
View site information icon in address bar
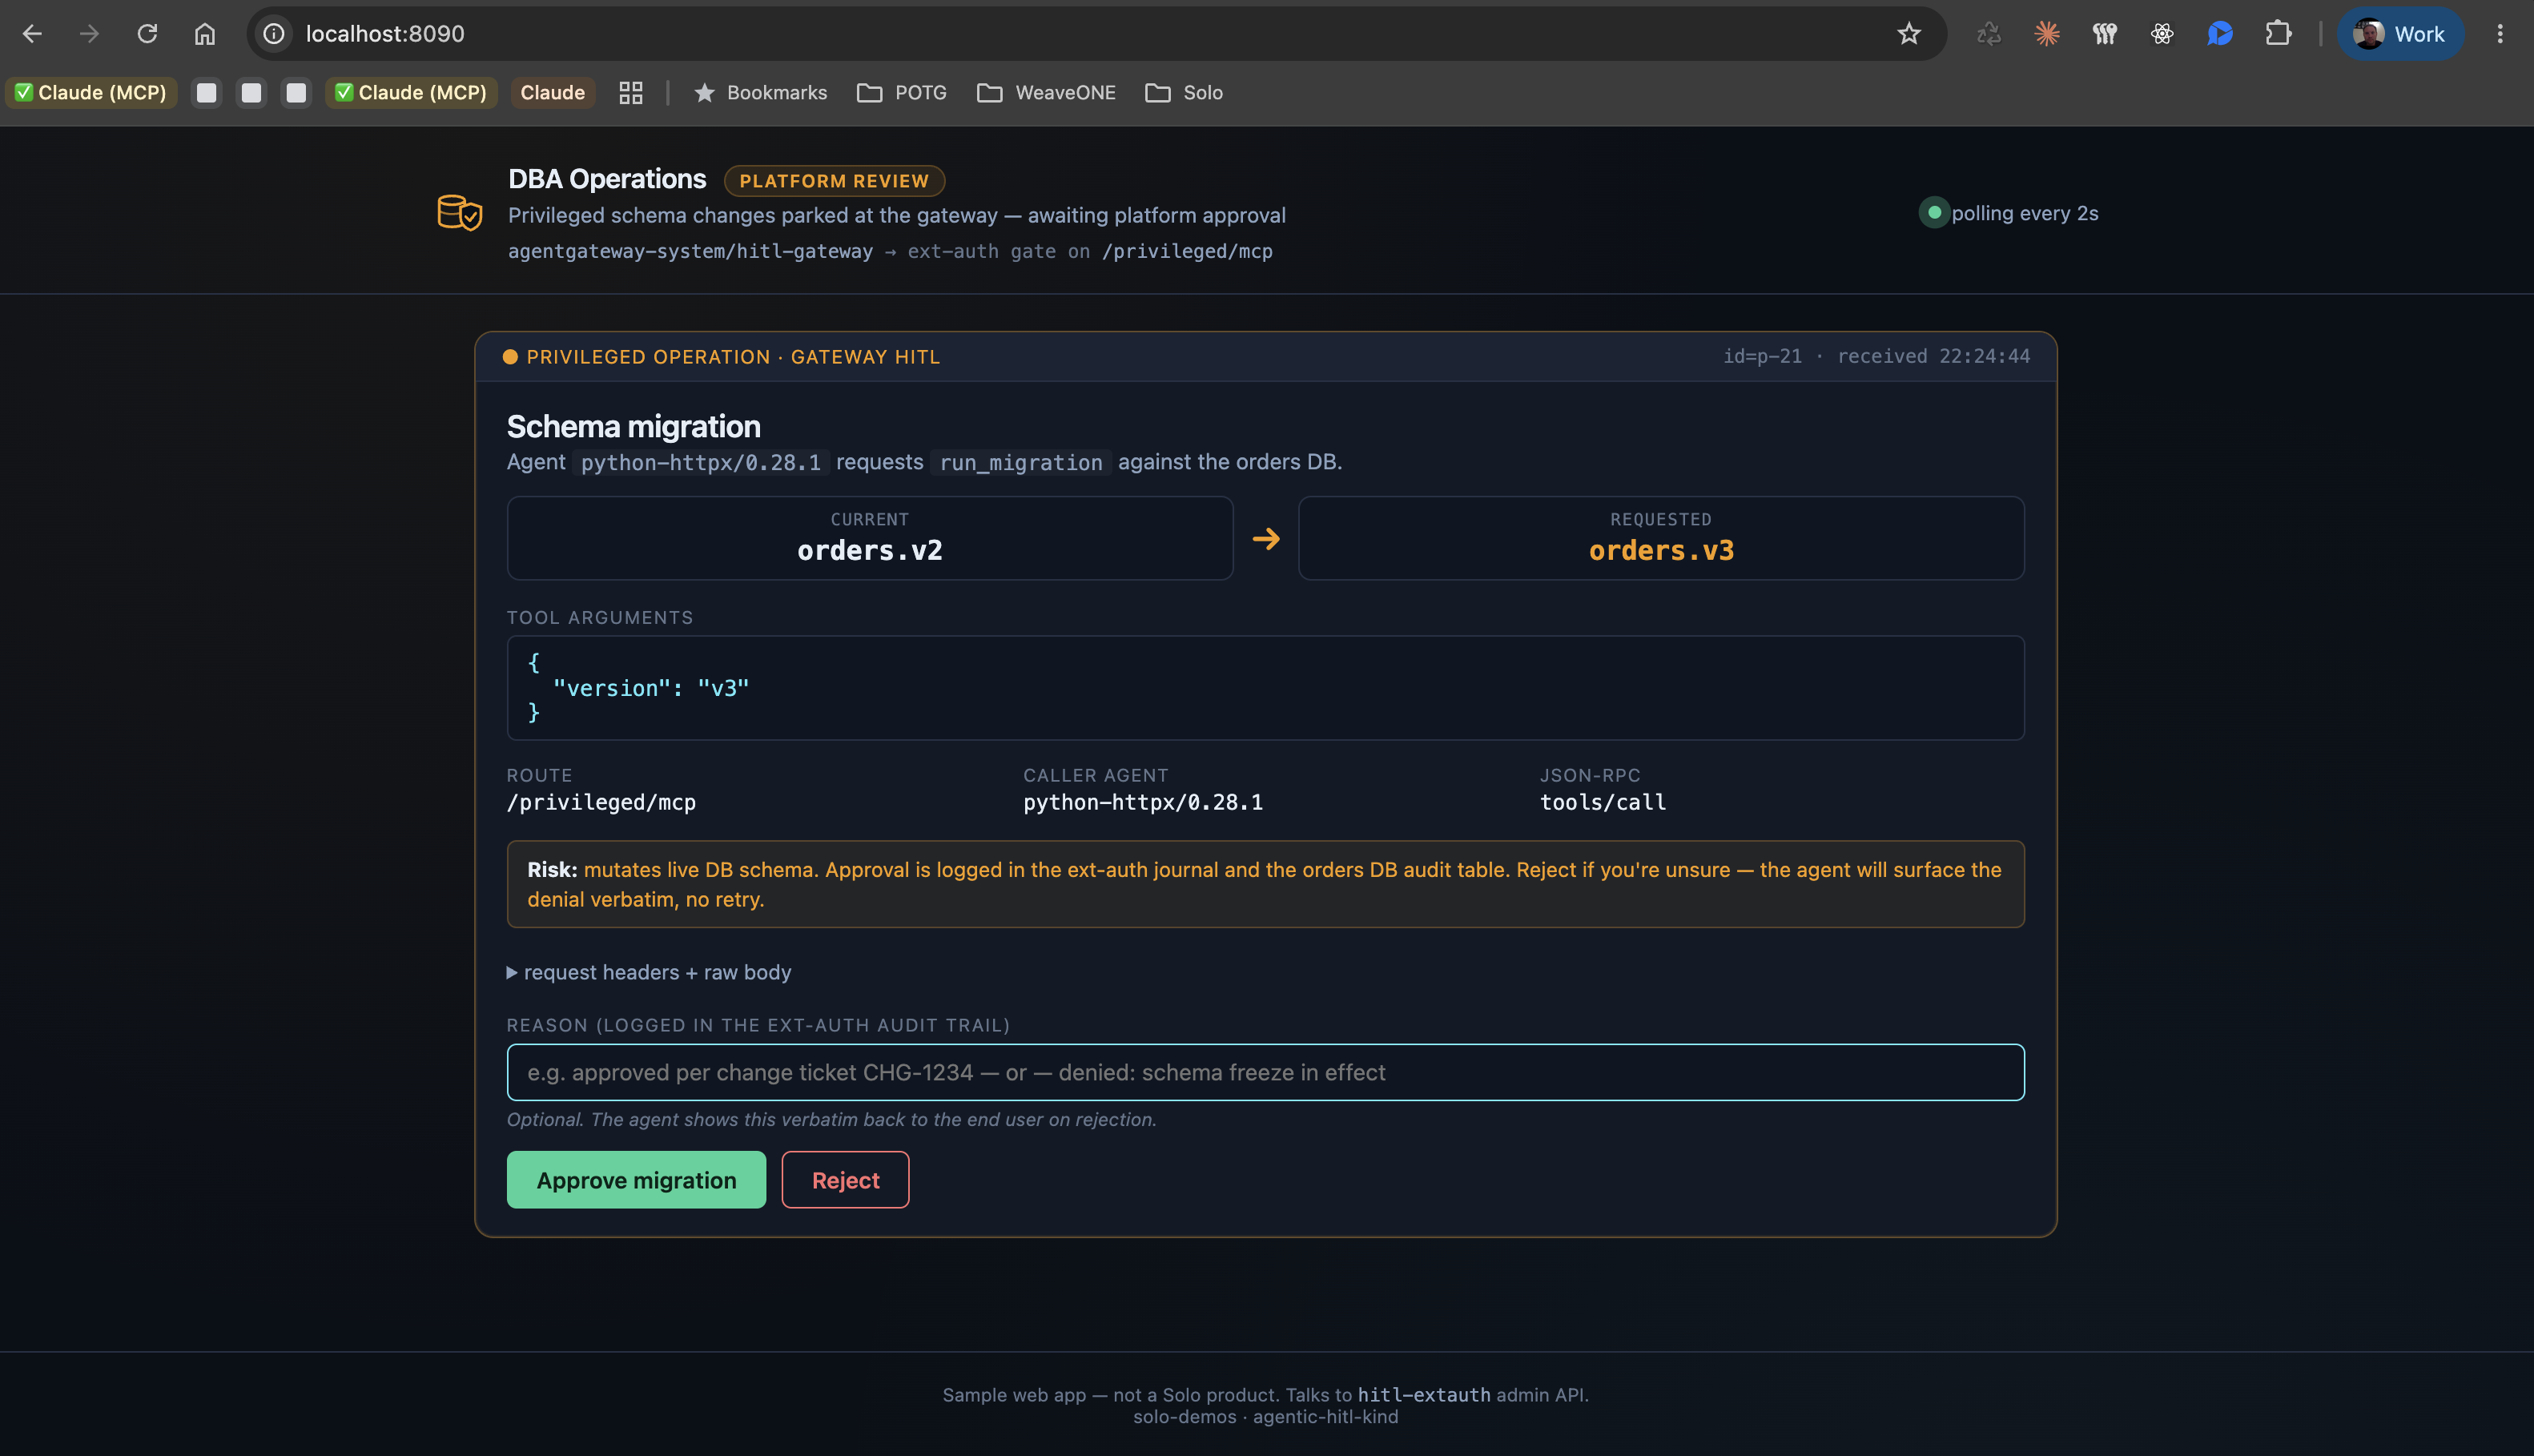click(x=273, y=34)
